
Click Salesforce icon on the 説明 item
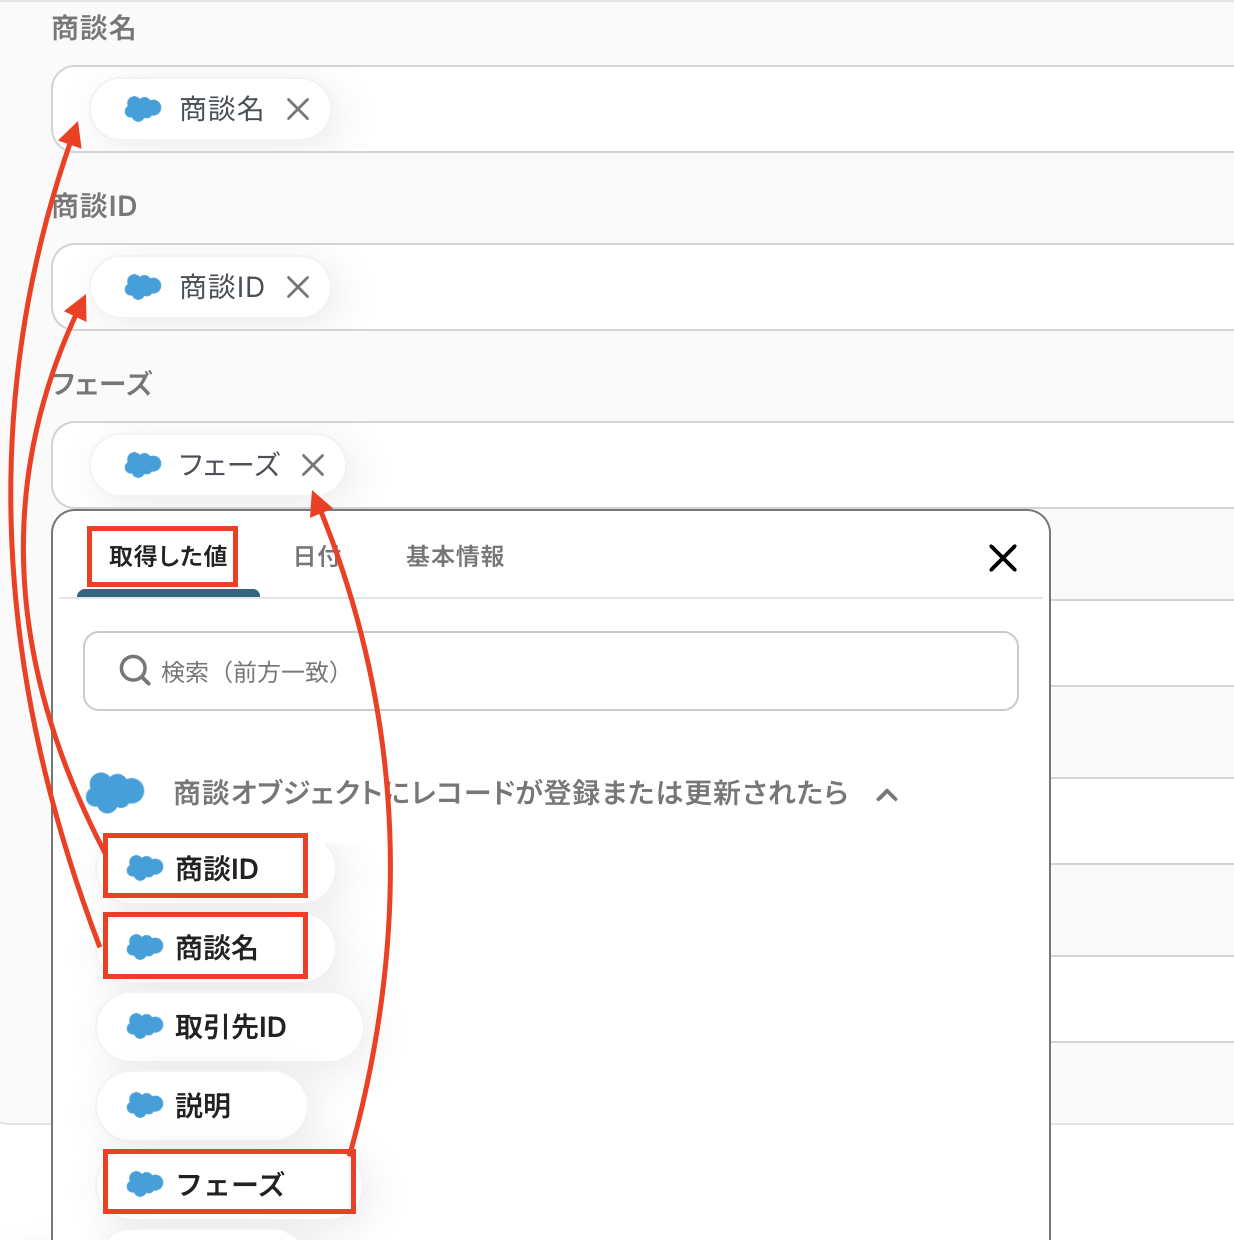[x=145, y=1105]
